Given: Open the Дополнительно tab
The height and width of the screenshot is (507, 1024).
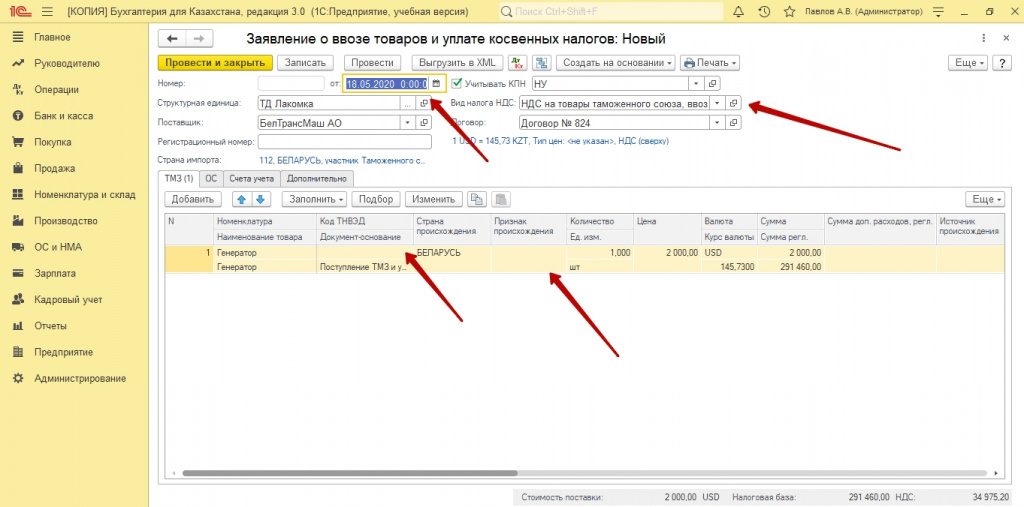Looking at the screenshot, I should (x=316, y=178).
